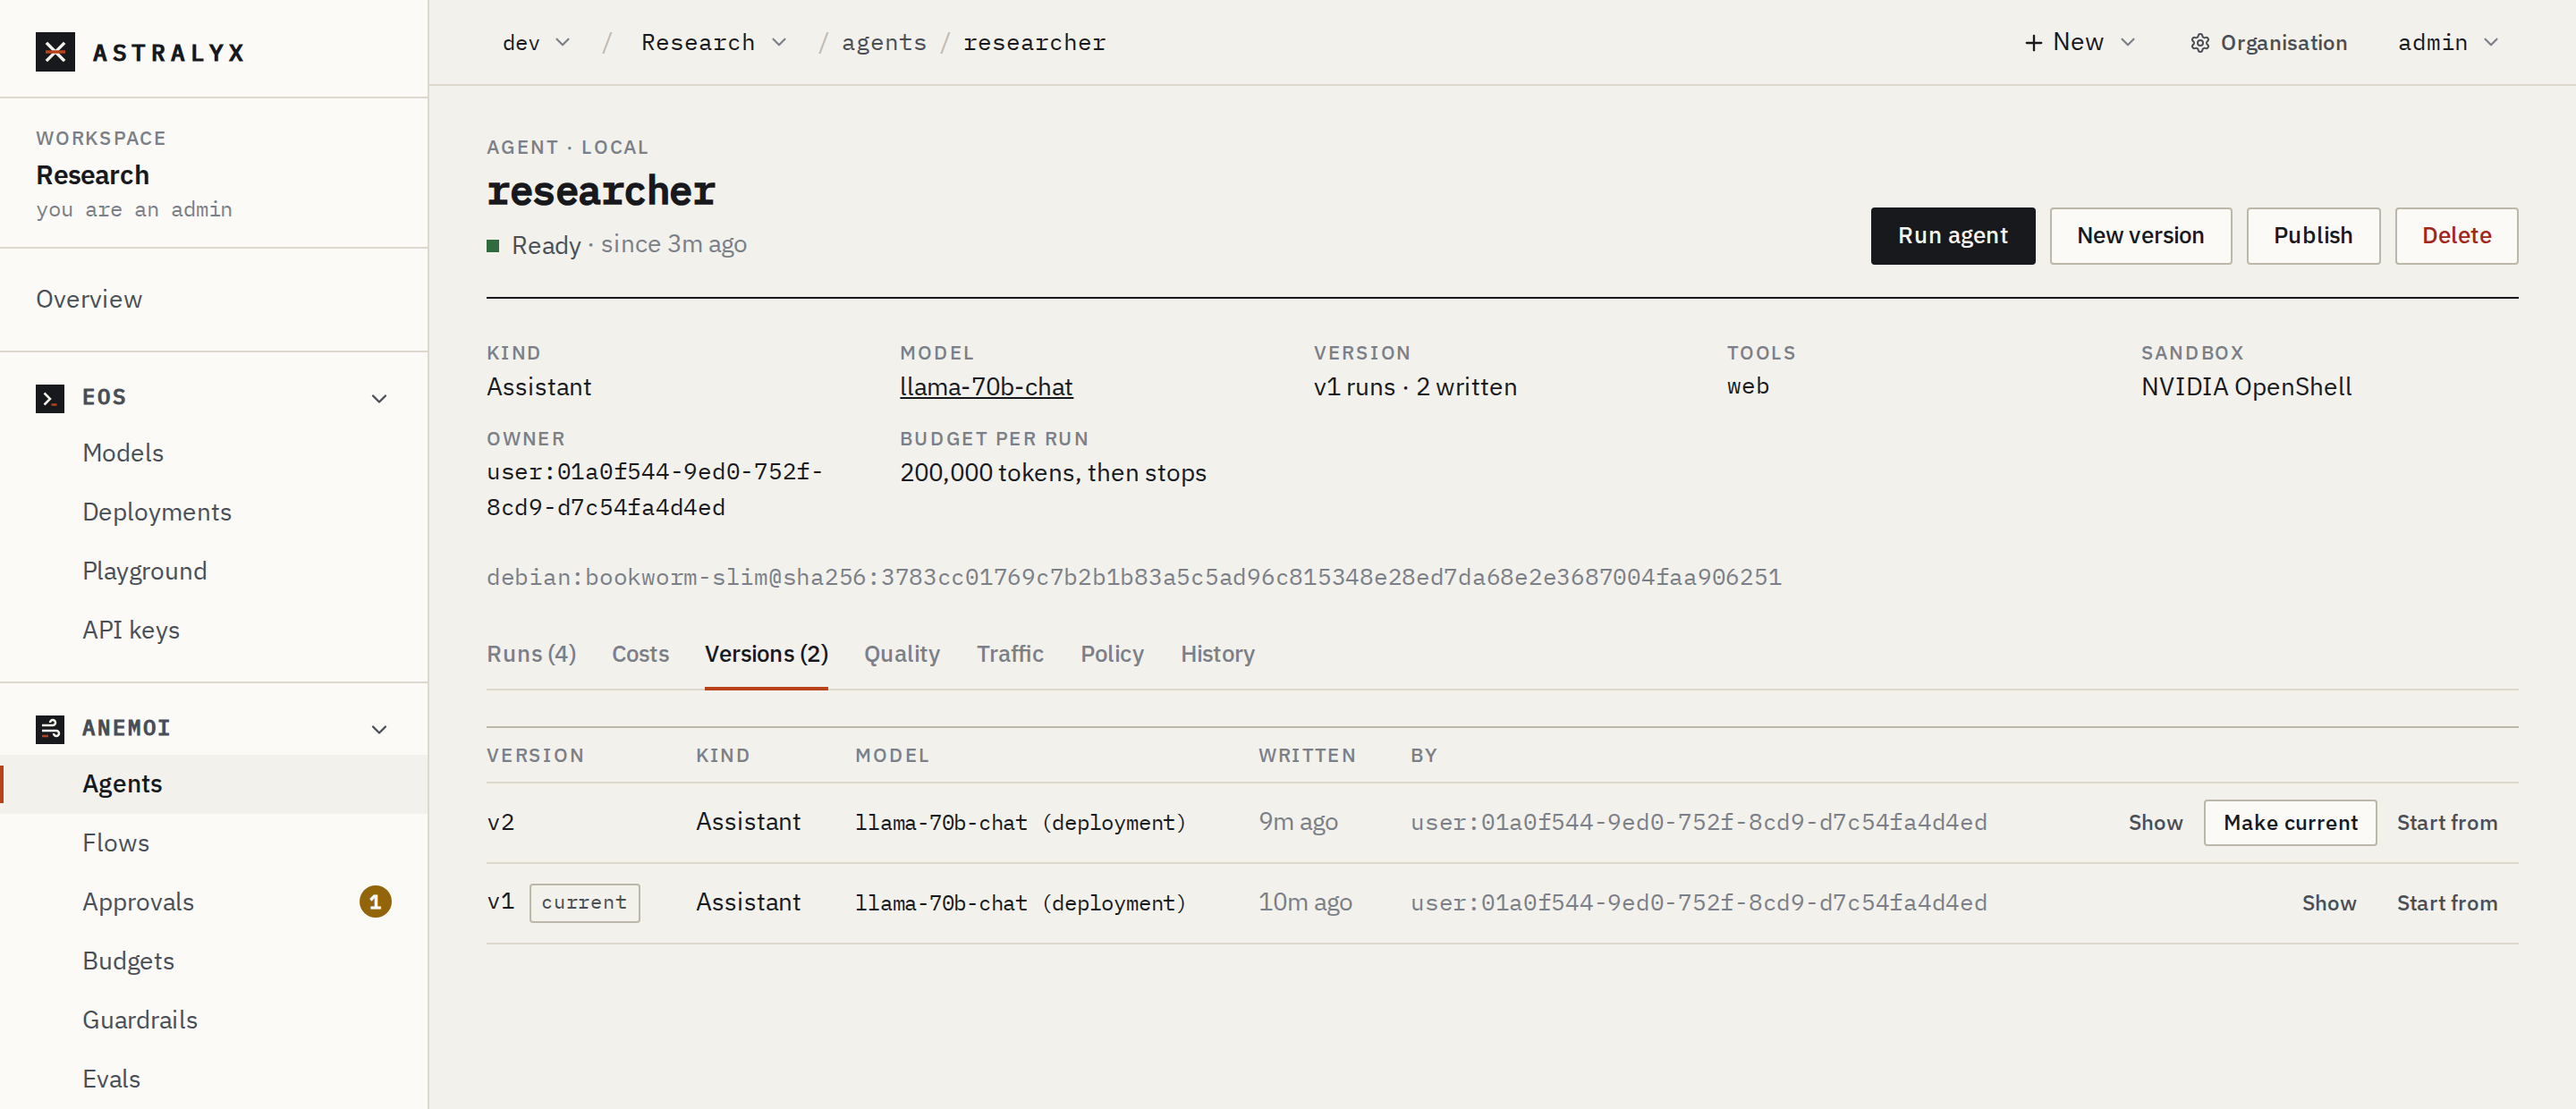The height and width of the screenshot is (1109, 2576).
Task: Open the New dropdown menu
Action: point(2080,42)
